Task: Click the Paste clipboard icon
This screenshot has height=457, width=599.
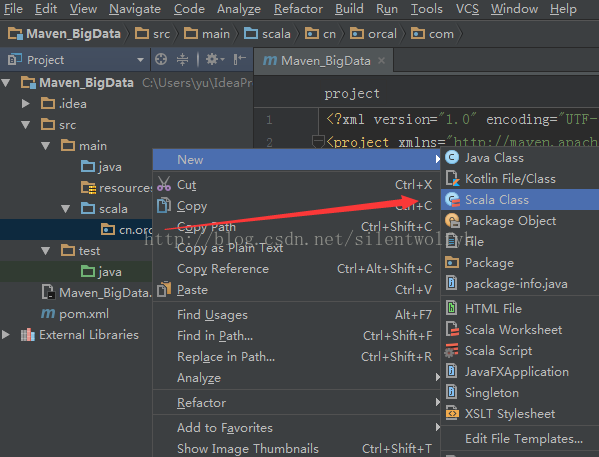Action: coord(164,289)
